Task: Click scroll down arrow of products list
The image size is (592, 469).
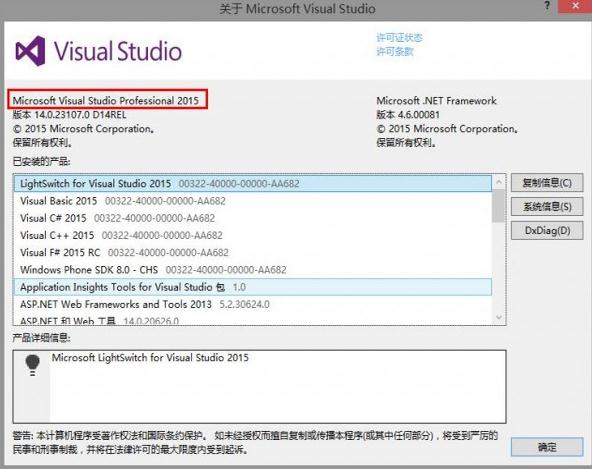Action: tap(499, 318)
